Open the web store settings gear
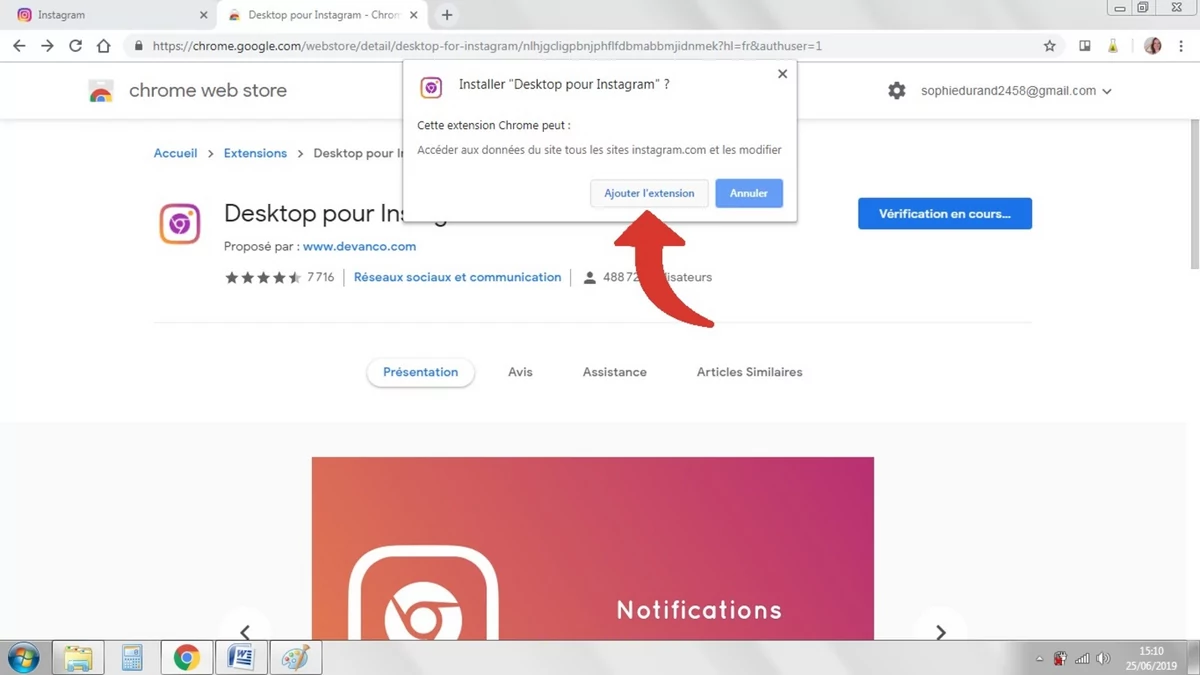 point(897,90)
